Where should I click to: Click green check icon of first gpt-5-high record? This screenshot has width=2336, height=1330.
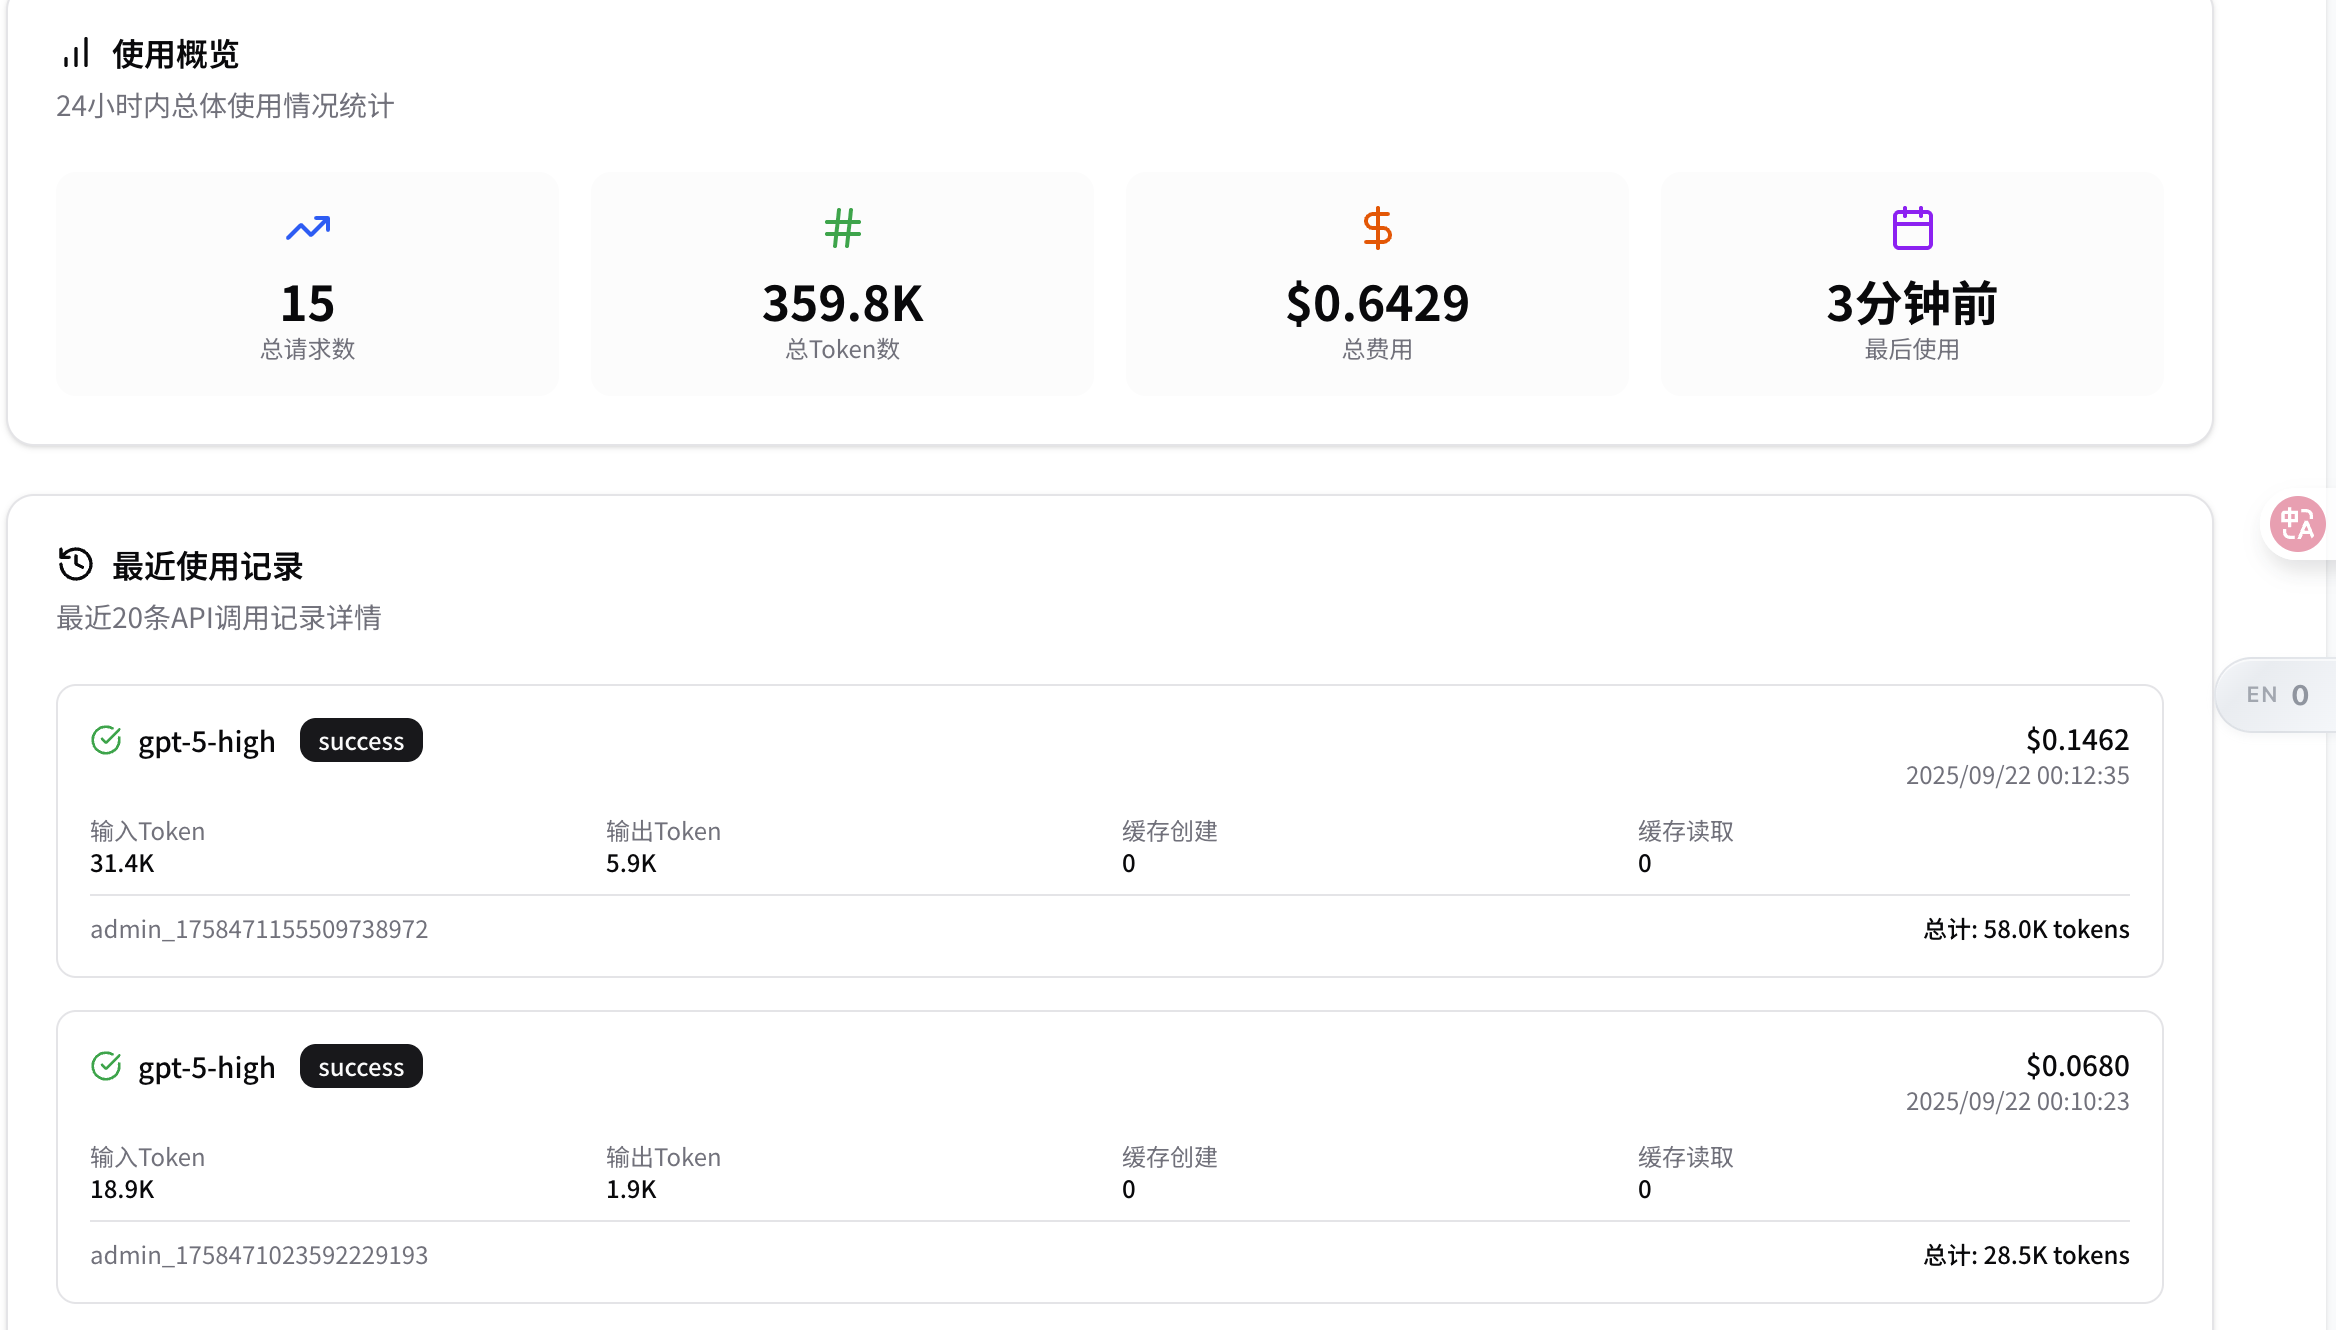point(106,741)
